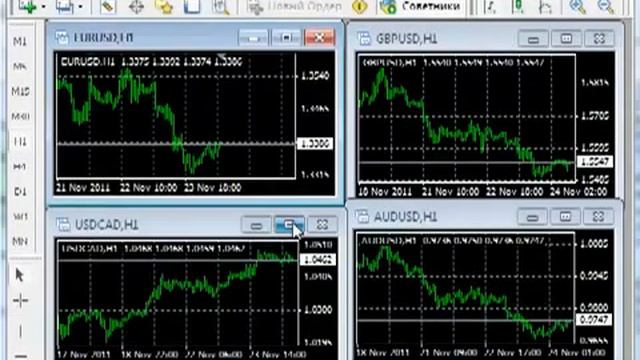The height and width of the screenshot is (360, 640).
Task: Open the Strategy Tester magnifier icon
Action: click(x=221, y=7)
